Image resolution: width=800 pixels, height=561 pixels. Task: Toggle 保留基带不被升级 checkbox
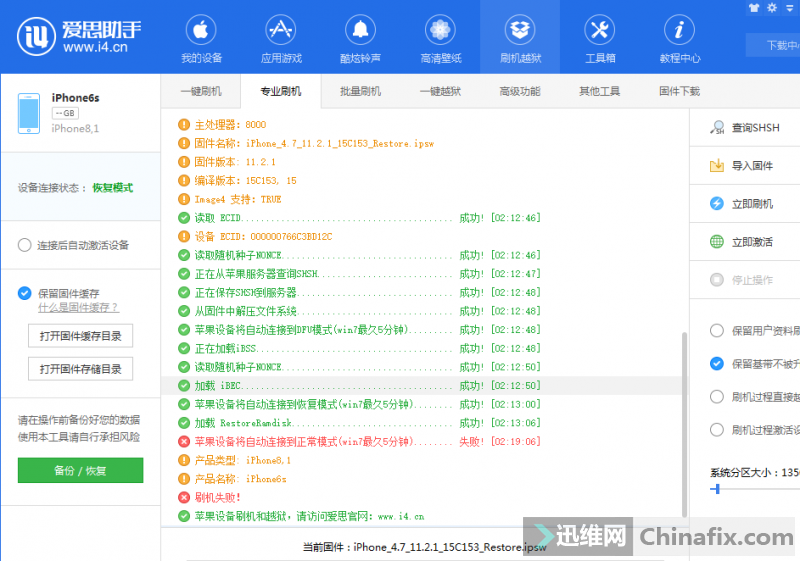coord(717,364)
